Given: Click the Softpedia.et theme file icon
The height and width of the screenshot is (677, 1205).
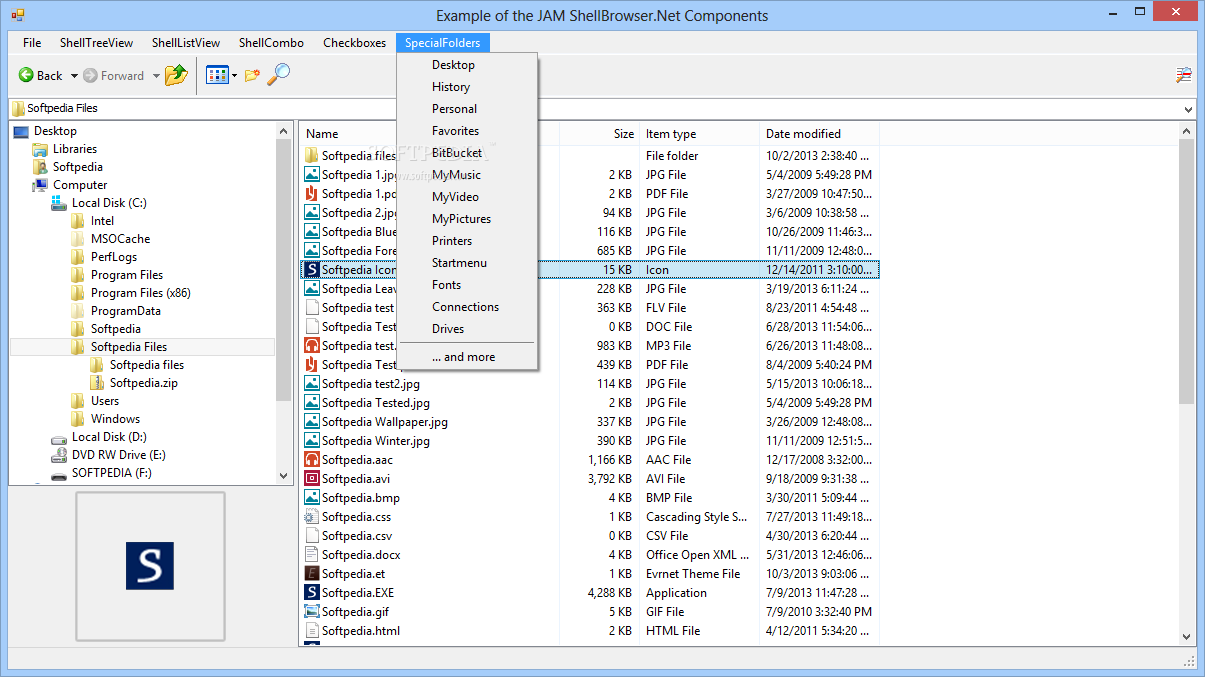Looking at the screenshot, I should [x=312, y=574].
